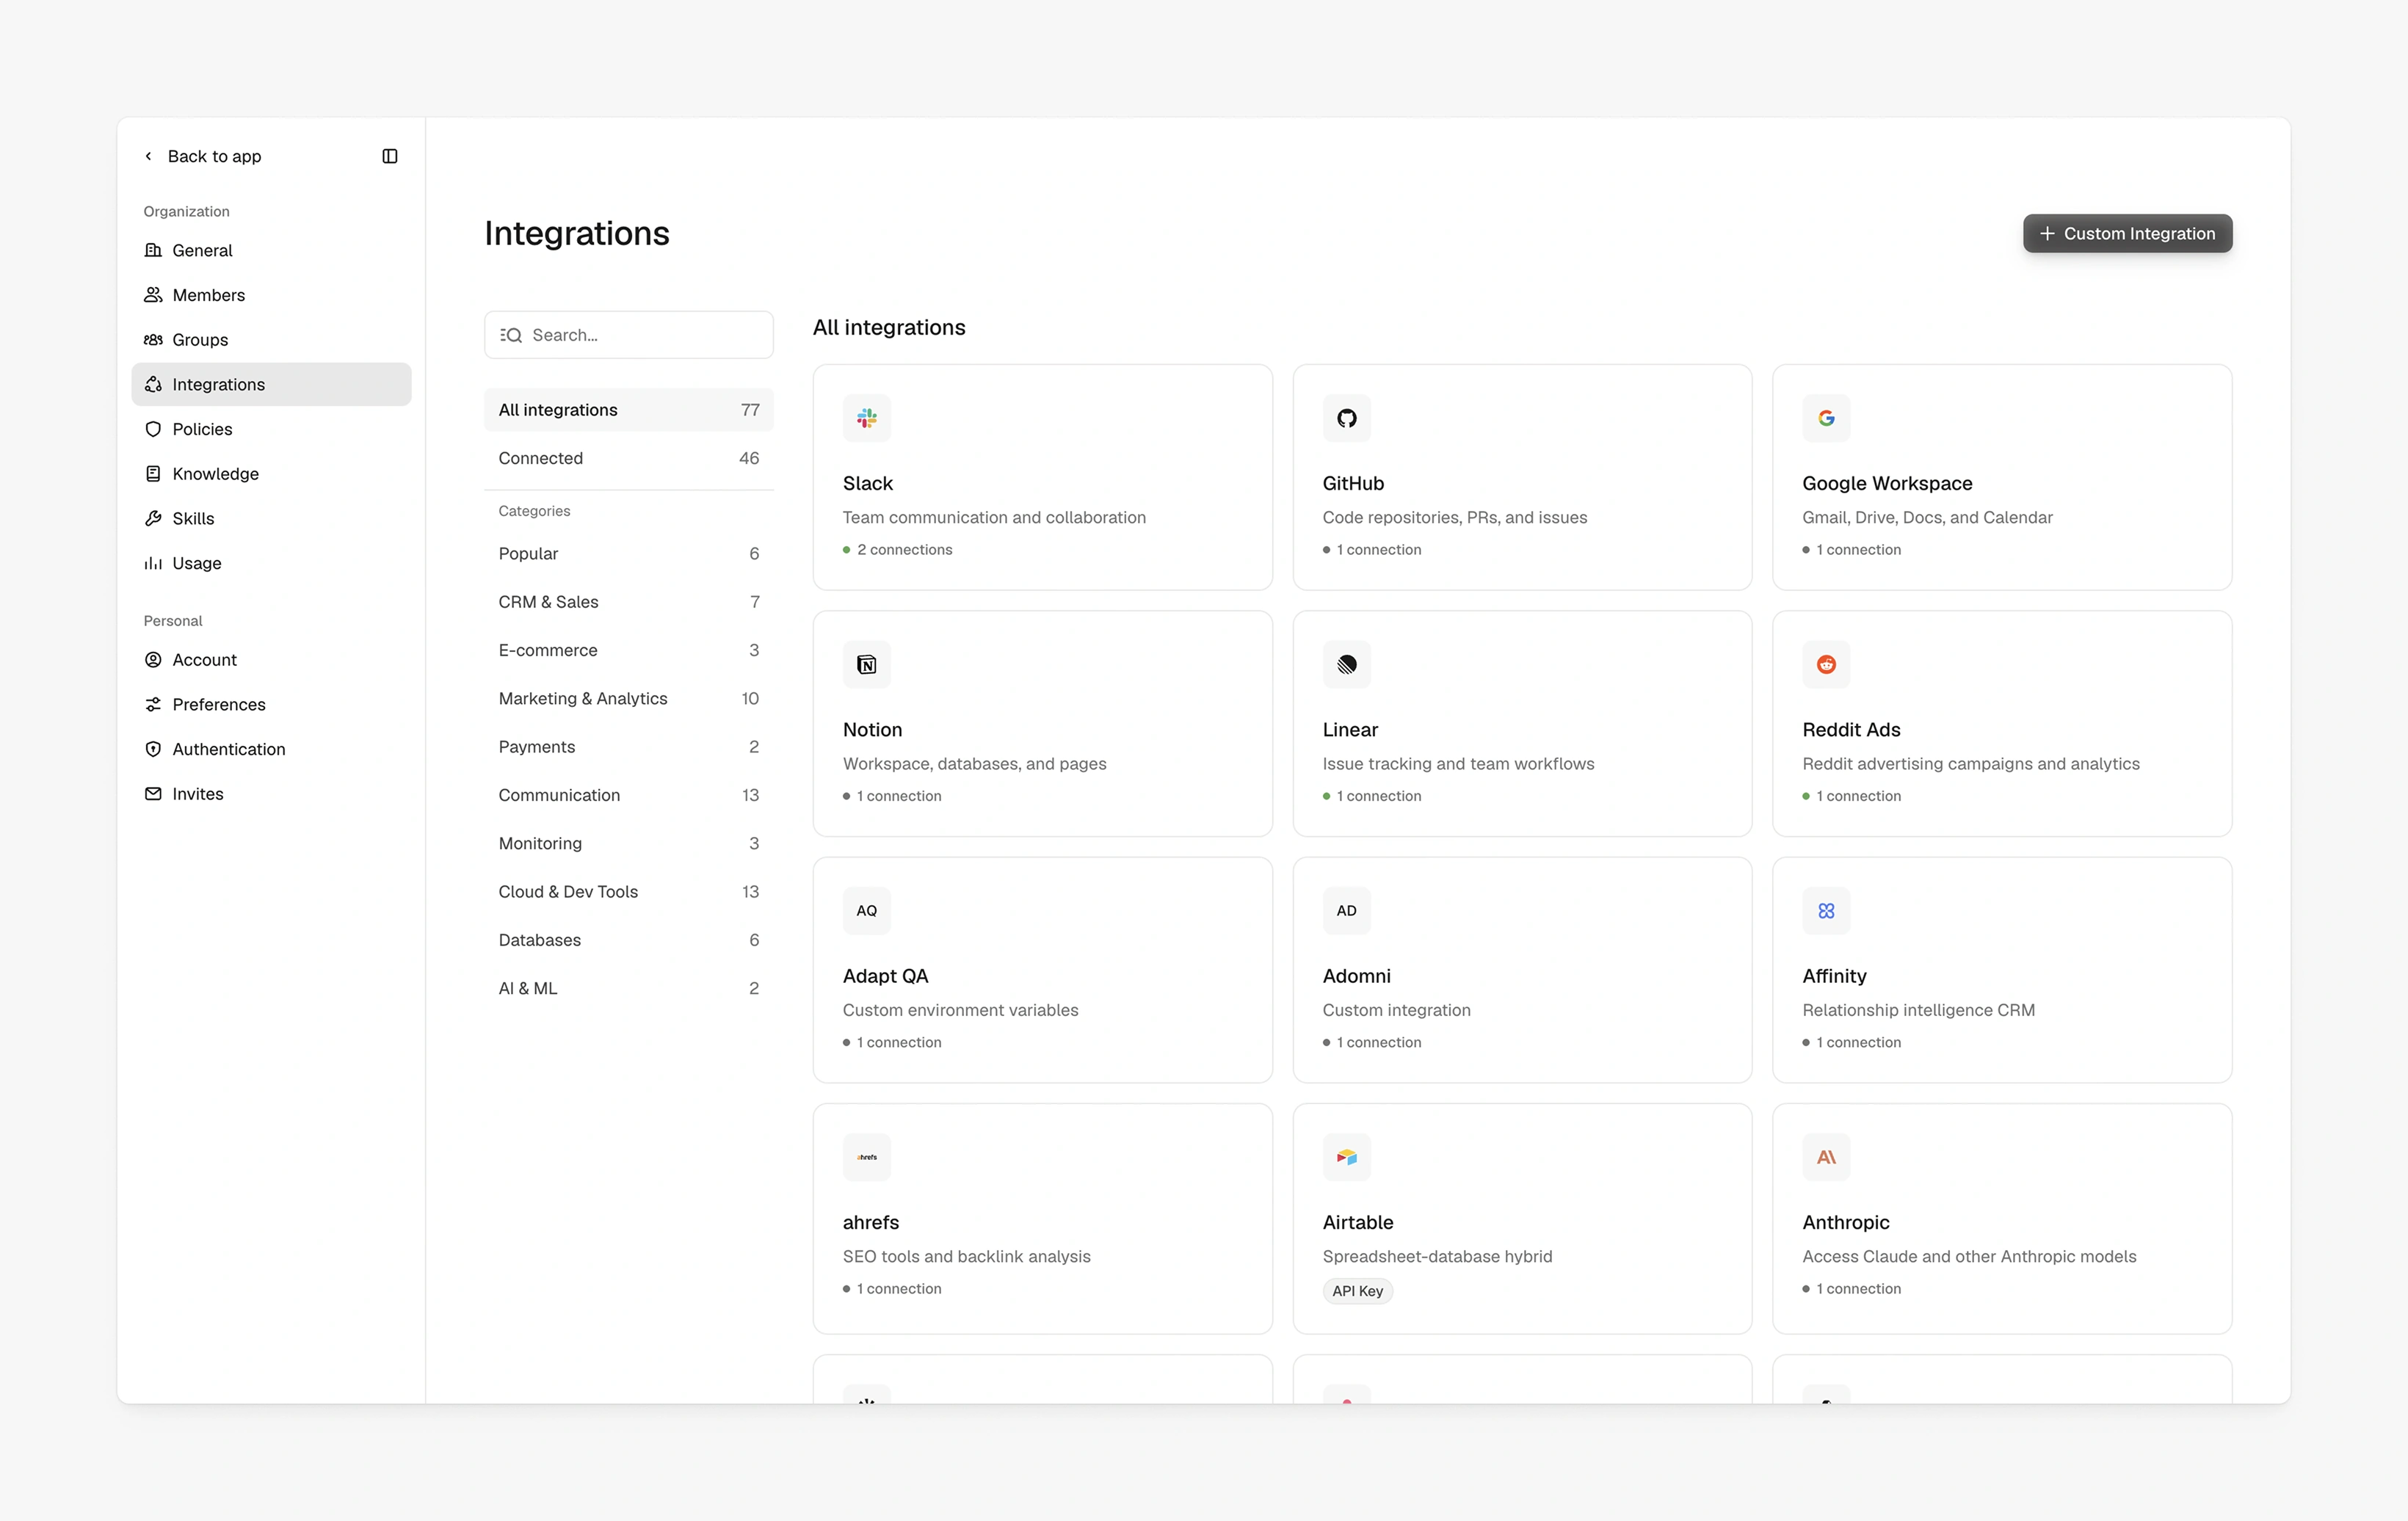Screen dimensions: 2408x1521
Task: Click the Custom Integration button
Action: coord(2127,233)
